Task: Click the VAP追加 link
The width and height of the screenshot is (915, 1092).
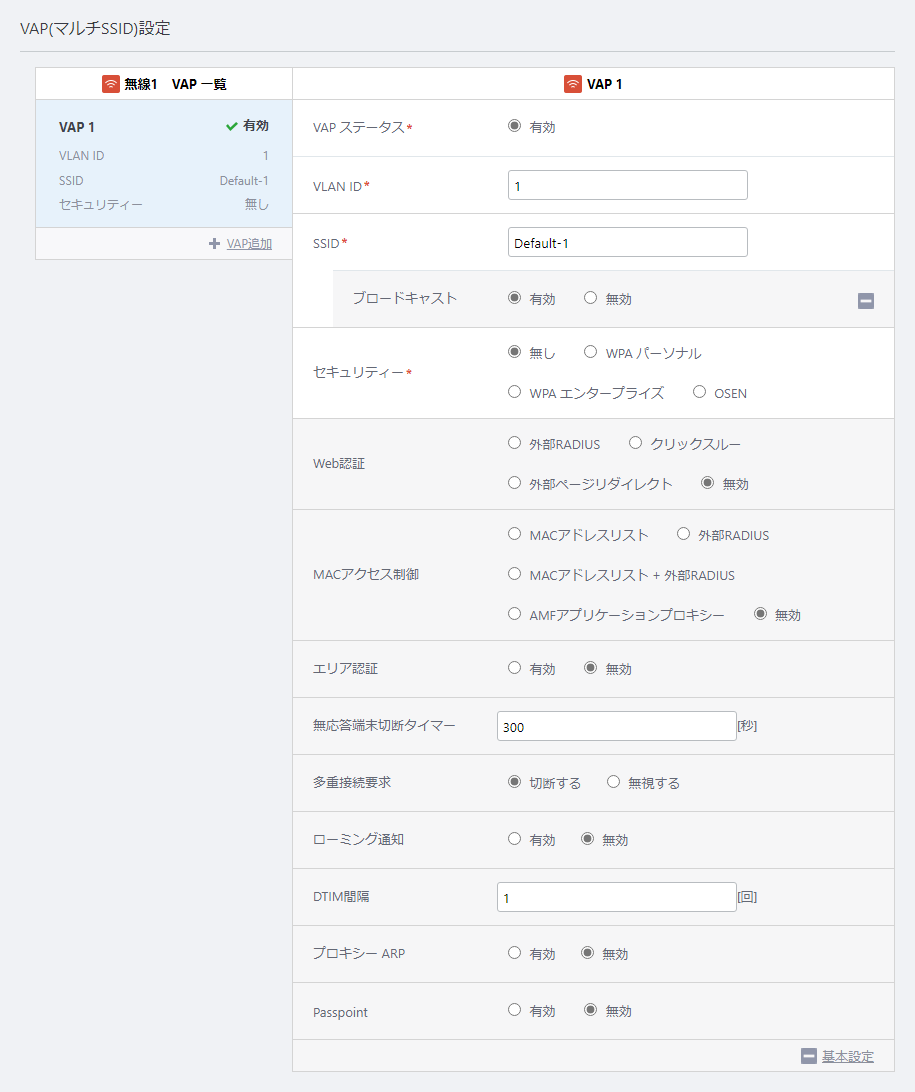Action: (249, 244)
